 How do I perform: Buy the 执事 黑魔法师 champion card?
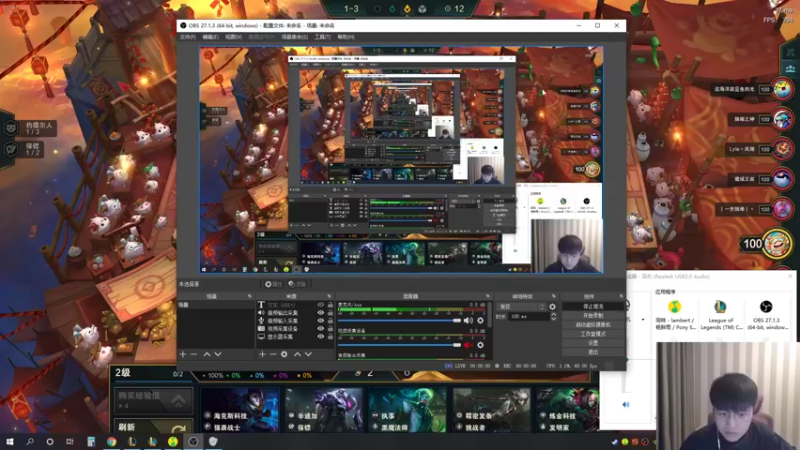(407, 410)
